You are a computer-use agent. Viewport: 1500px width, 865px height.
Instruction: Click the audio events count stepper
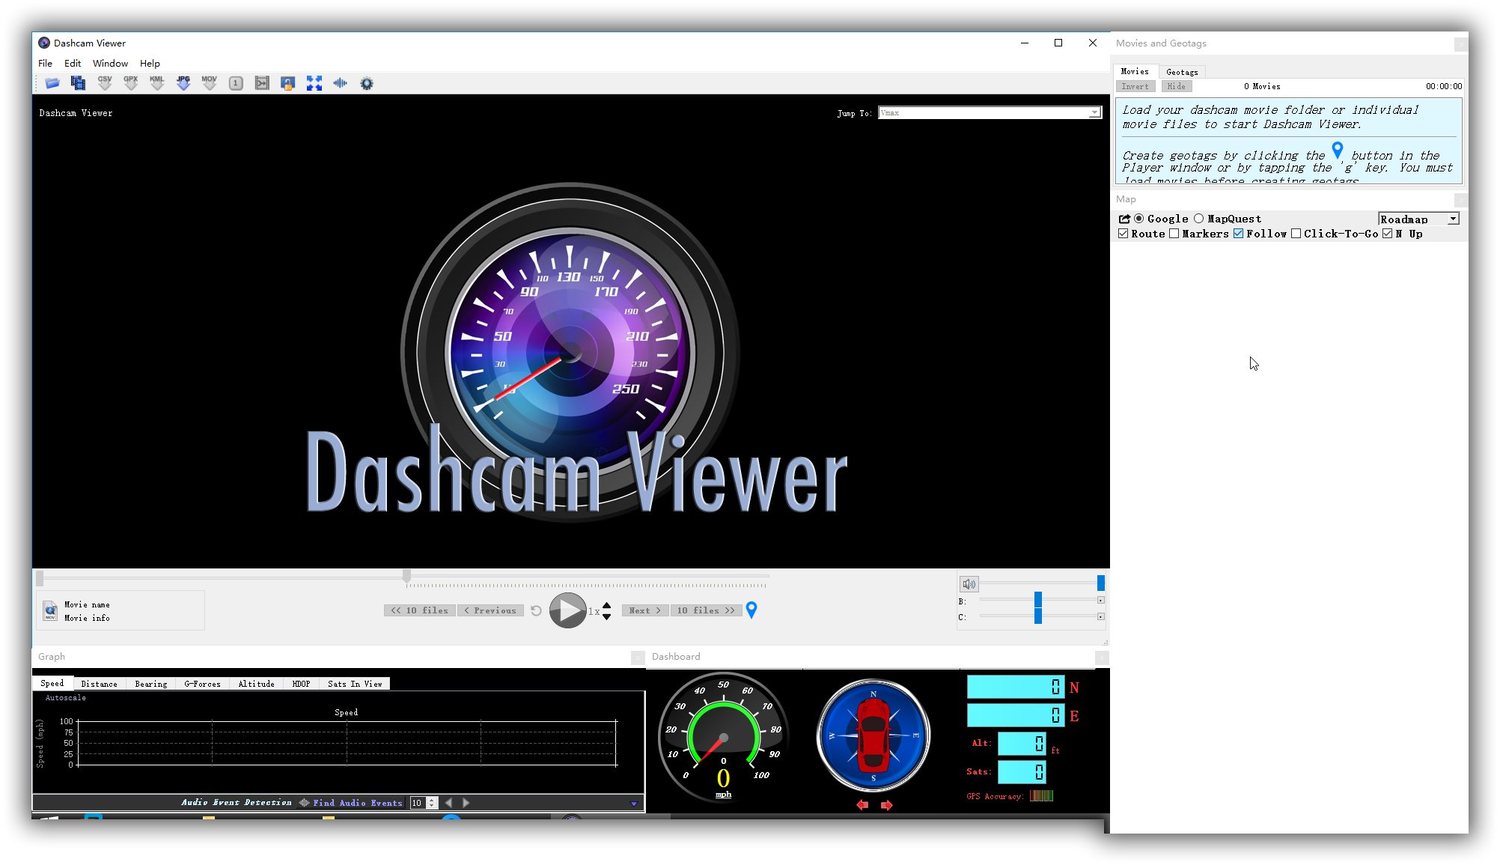[x=432, y=802]
